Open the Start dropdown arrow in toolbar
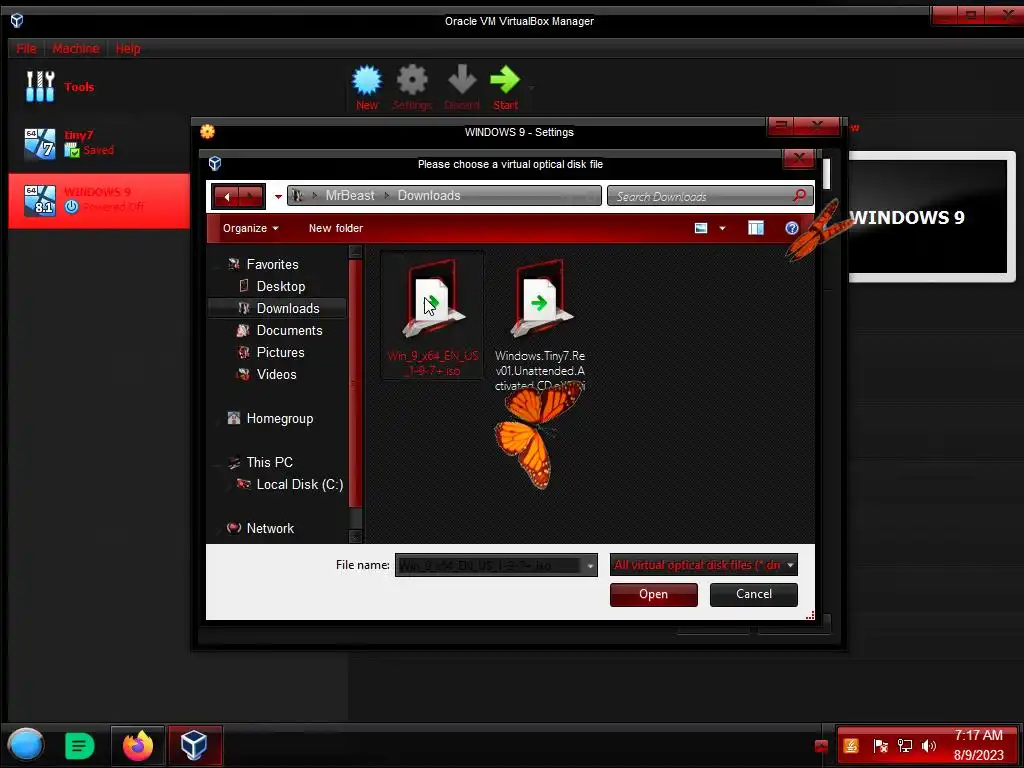The height and width of the screenshot is (768, 1024). pos(532,87)
